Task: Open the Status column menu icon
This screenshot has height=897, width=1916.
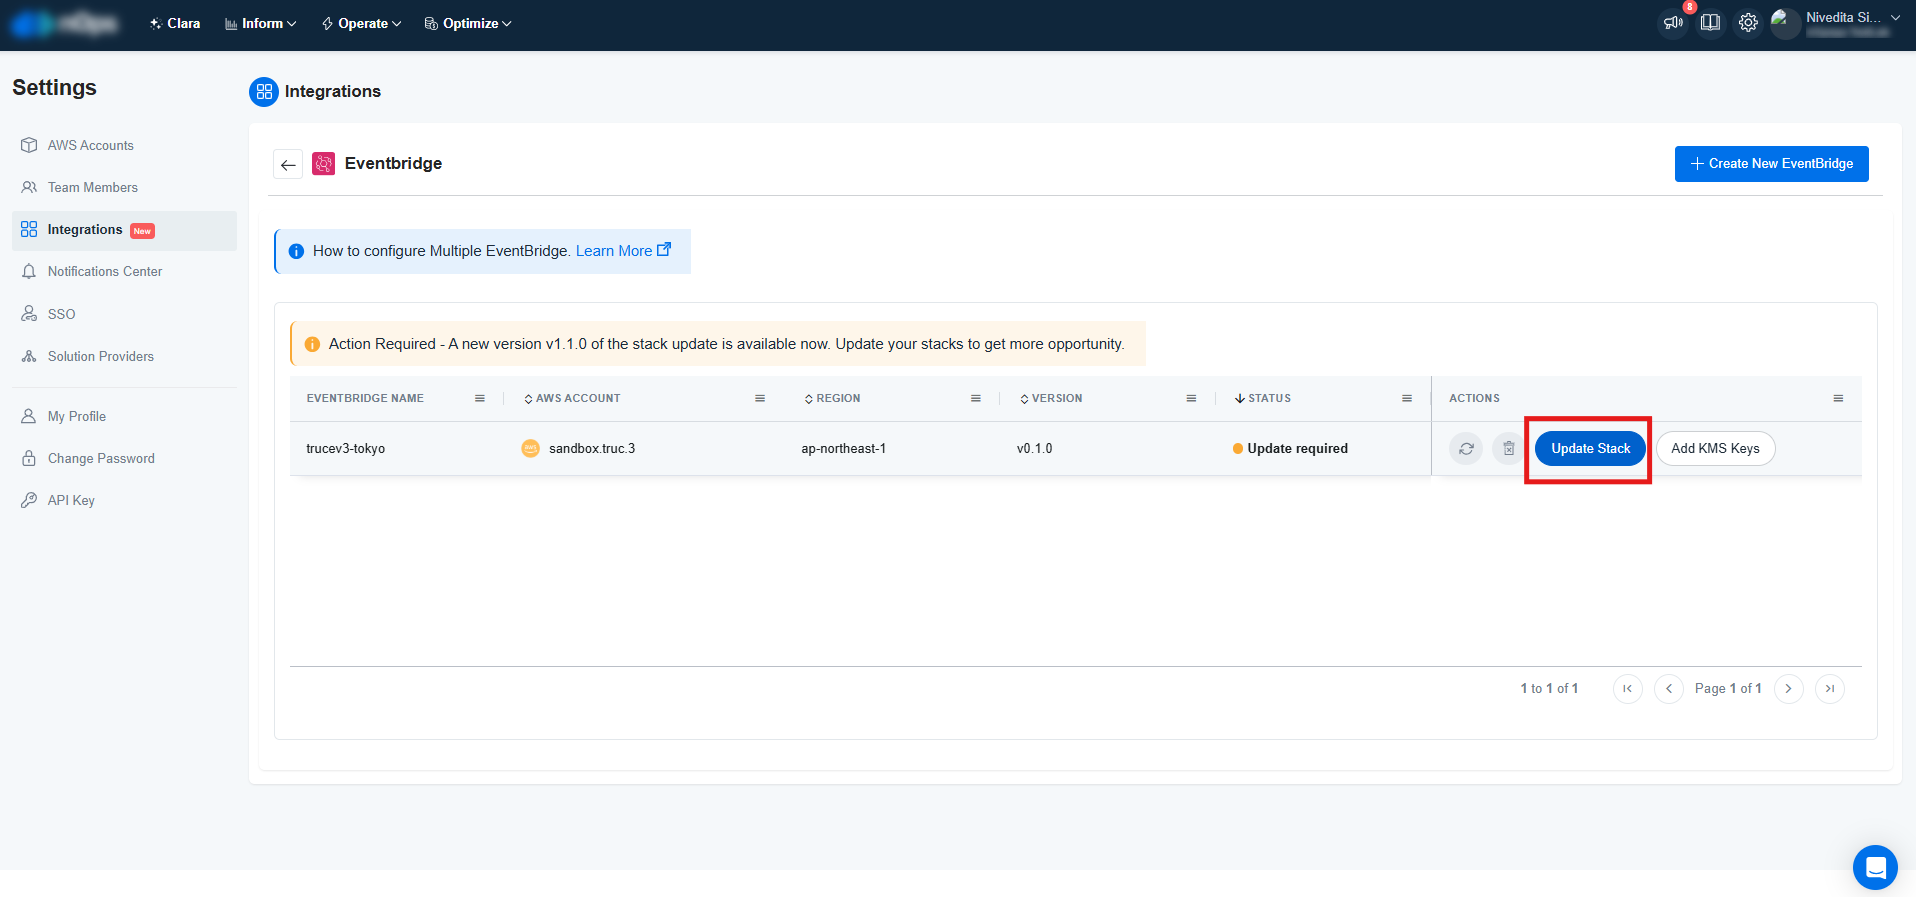Action: click(x=1407, y=398)
